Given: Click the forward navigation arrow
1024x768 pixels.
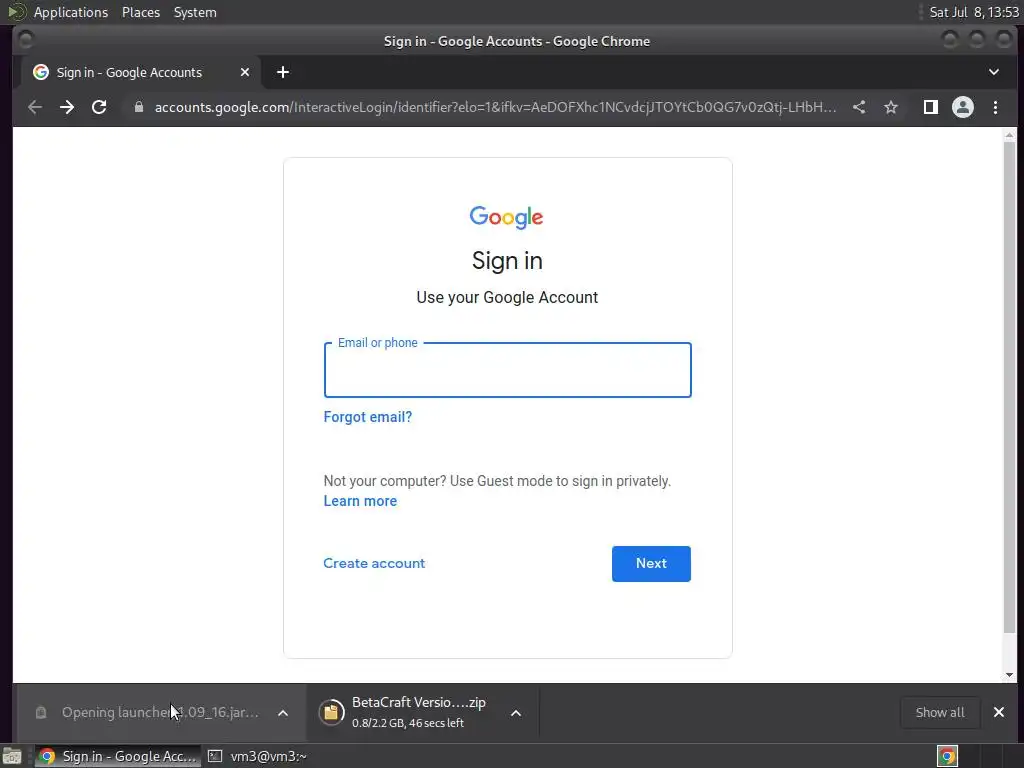Looking at the screenshot, I should 67,107.
